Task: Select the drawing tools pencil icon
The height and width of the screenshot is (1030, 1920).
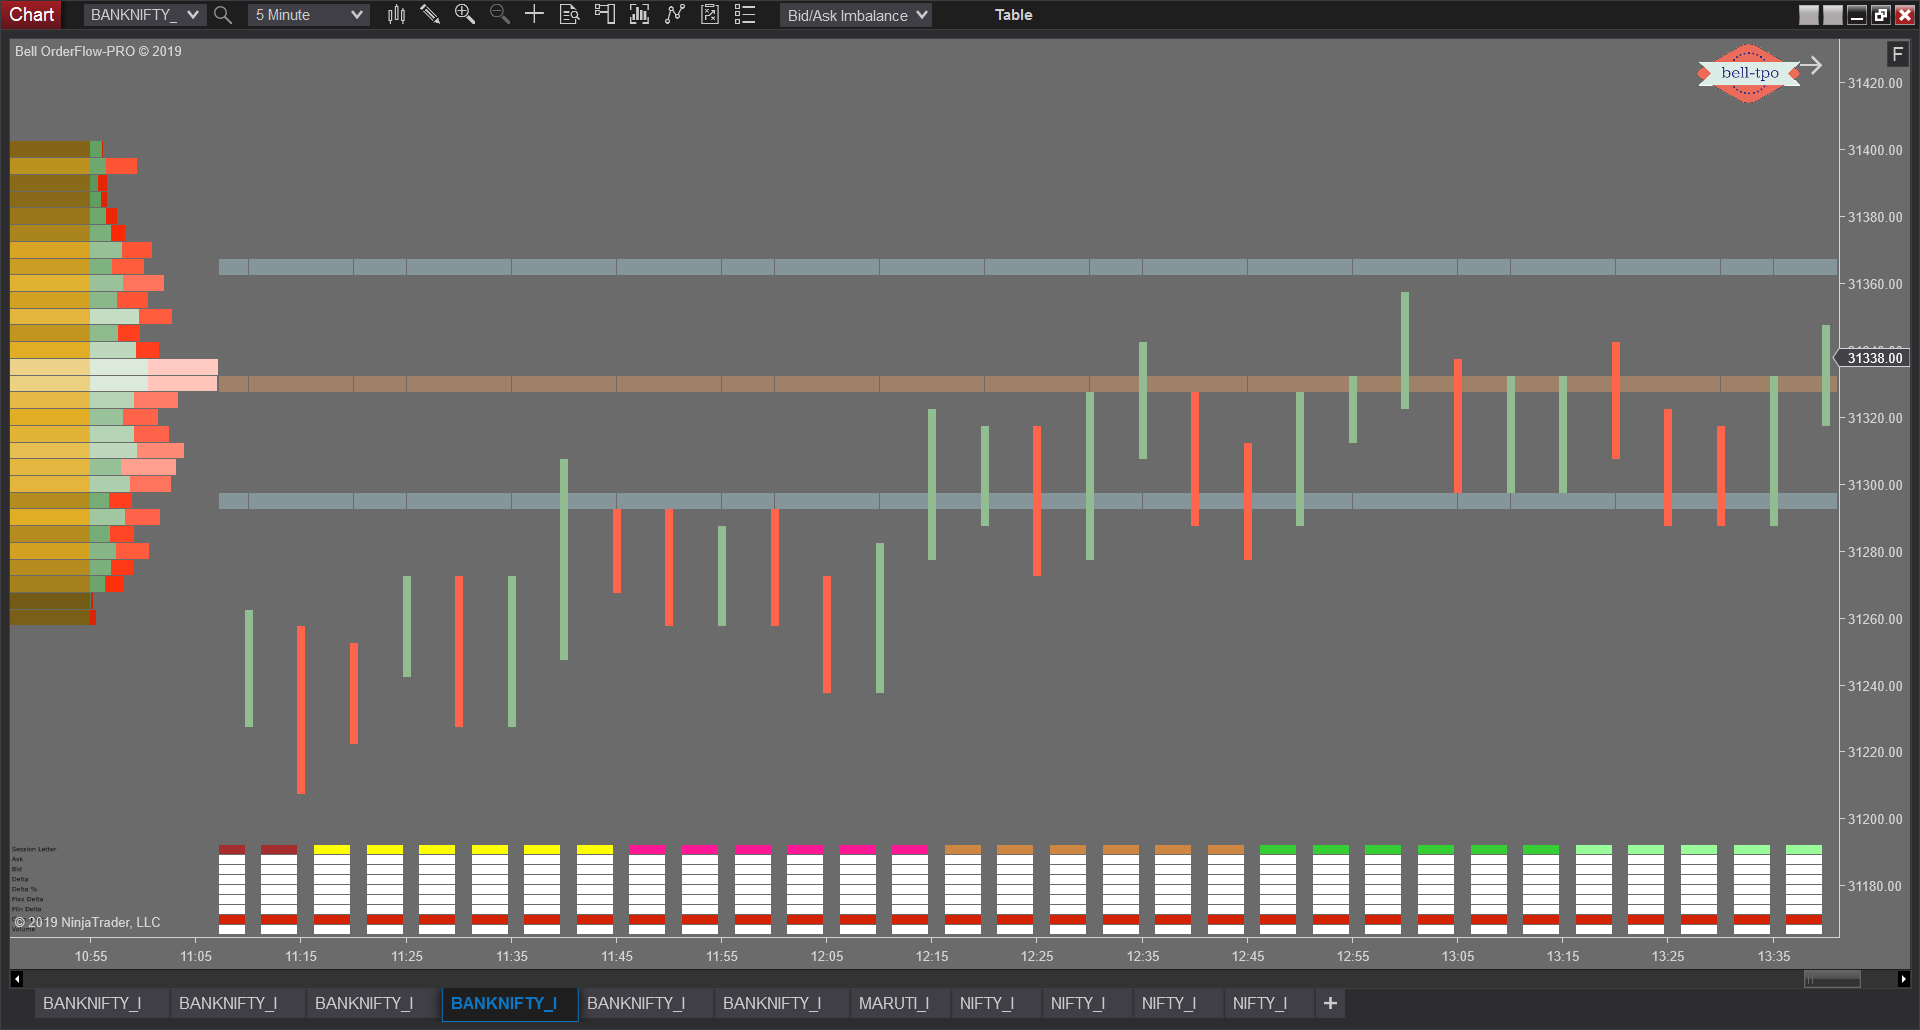Action: (430, 15)
